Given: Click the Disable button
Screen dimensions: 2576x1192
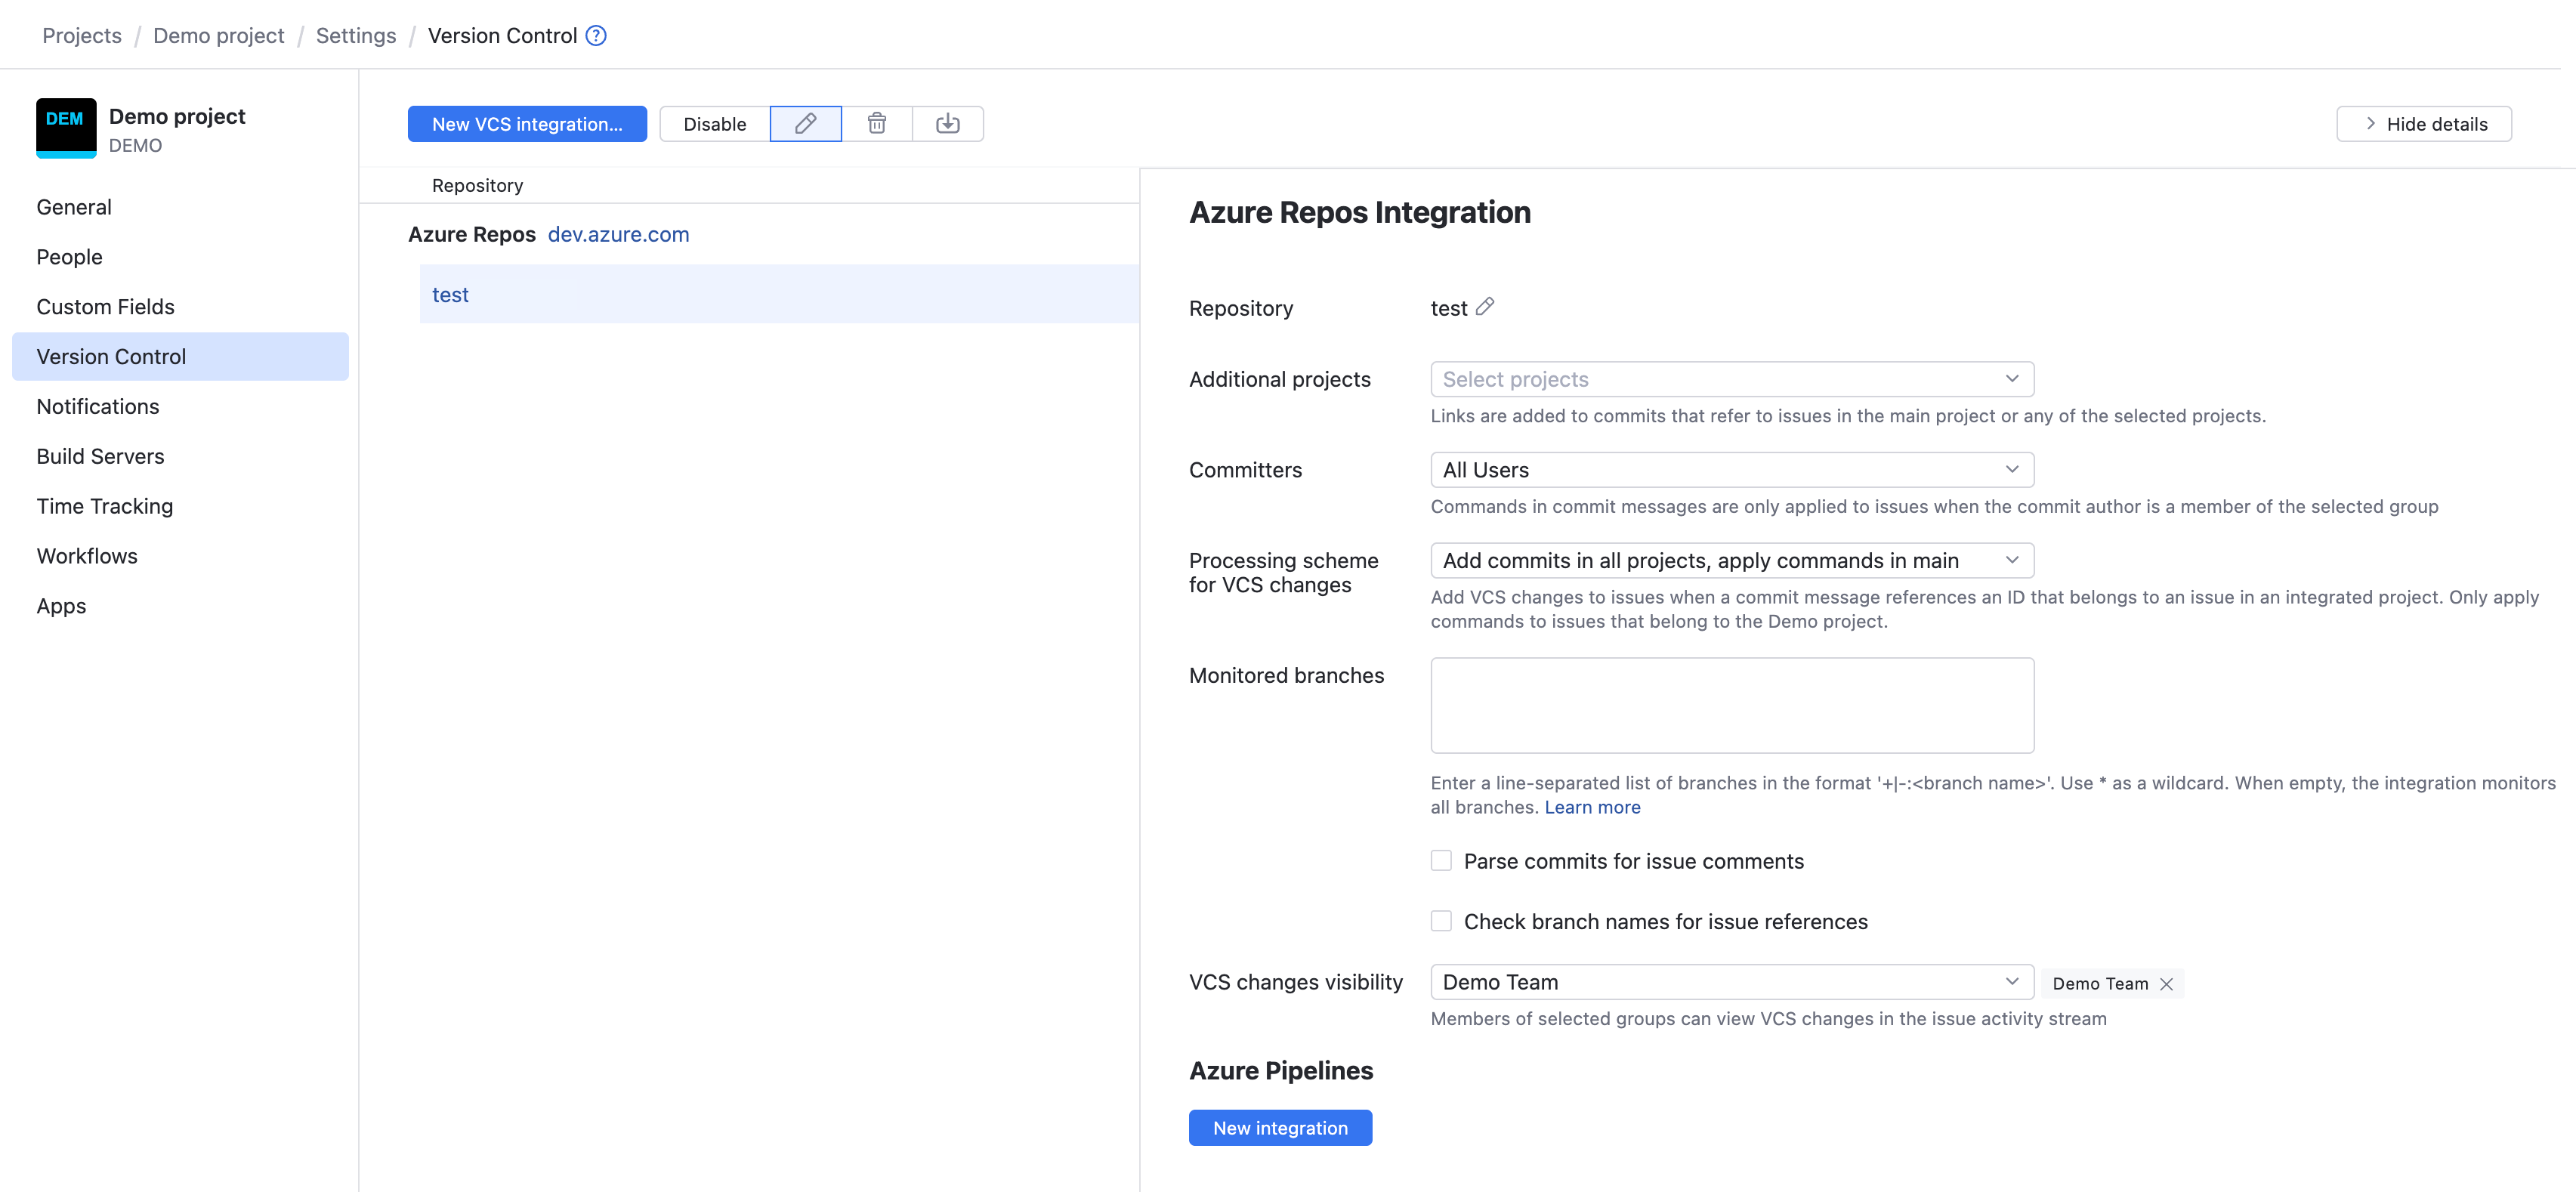Looking at the screenshot, I should coord(715,124).
